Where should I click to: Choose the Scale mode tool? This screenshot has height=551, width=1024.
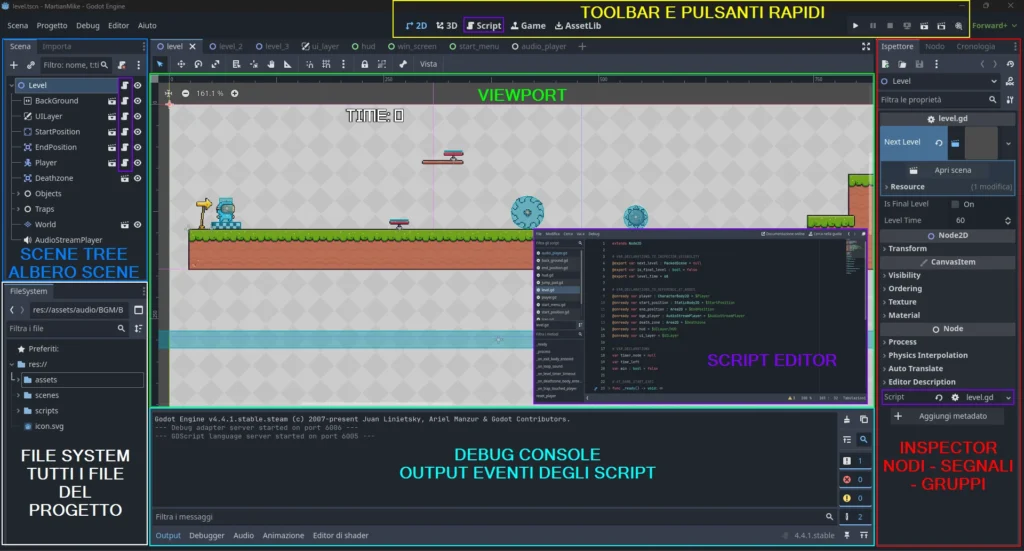tap(216, 64)
